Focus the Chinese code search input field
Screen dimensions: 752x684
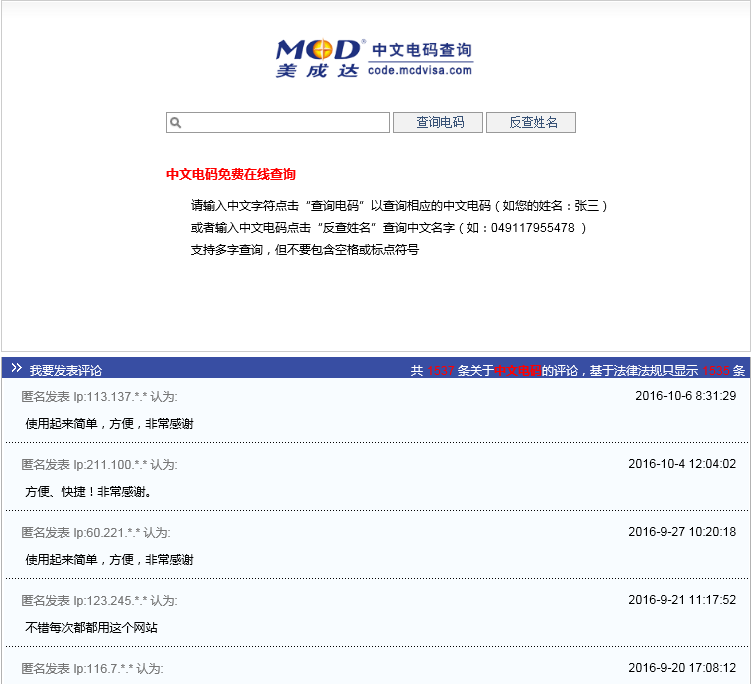[x=278, y=122]
